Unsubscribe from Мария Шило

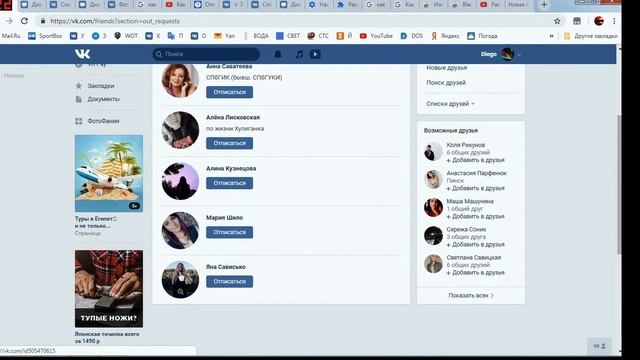(x=229, y=232)
